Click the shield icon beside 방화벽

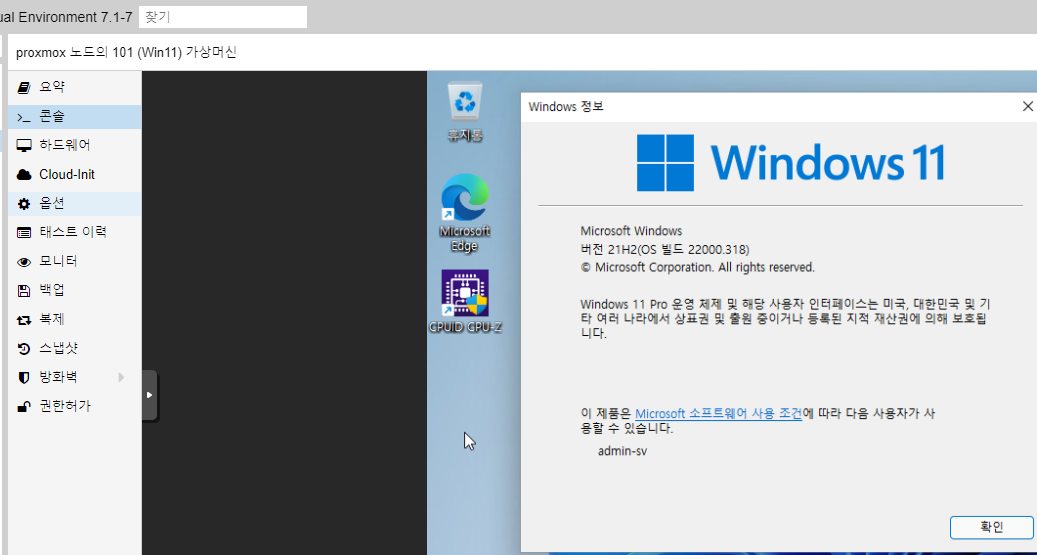point(24,378)
